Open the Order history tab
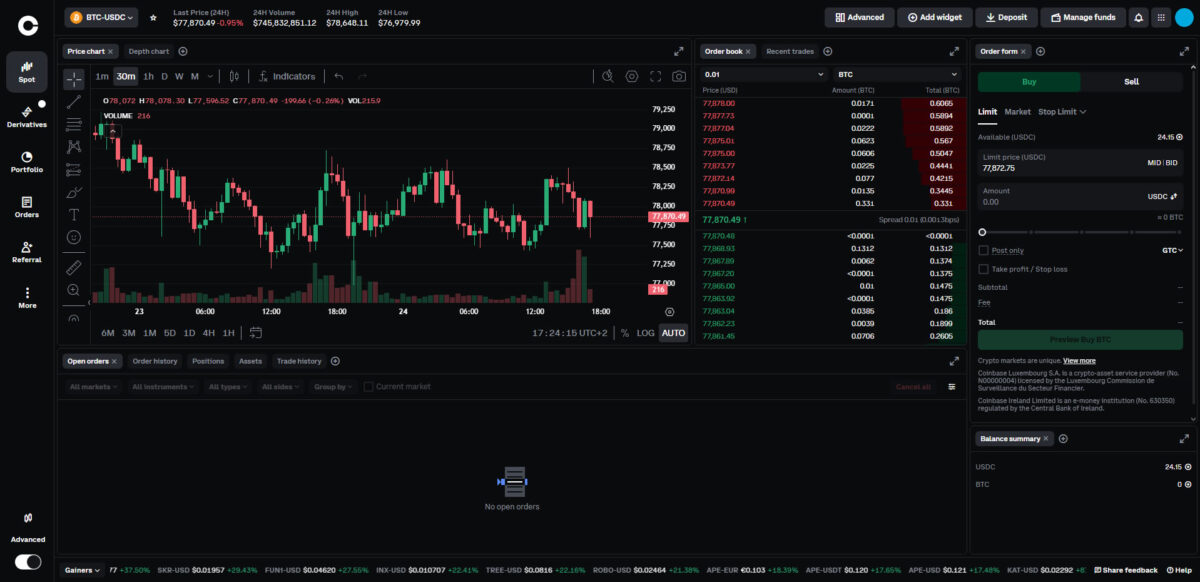Viewport: 1200px width, 582px height. pyautogui.click(x=155, y=361)
